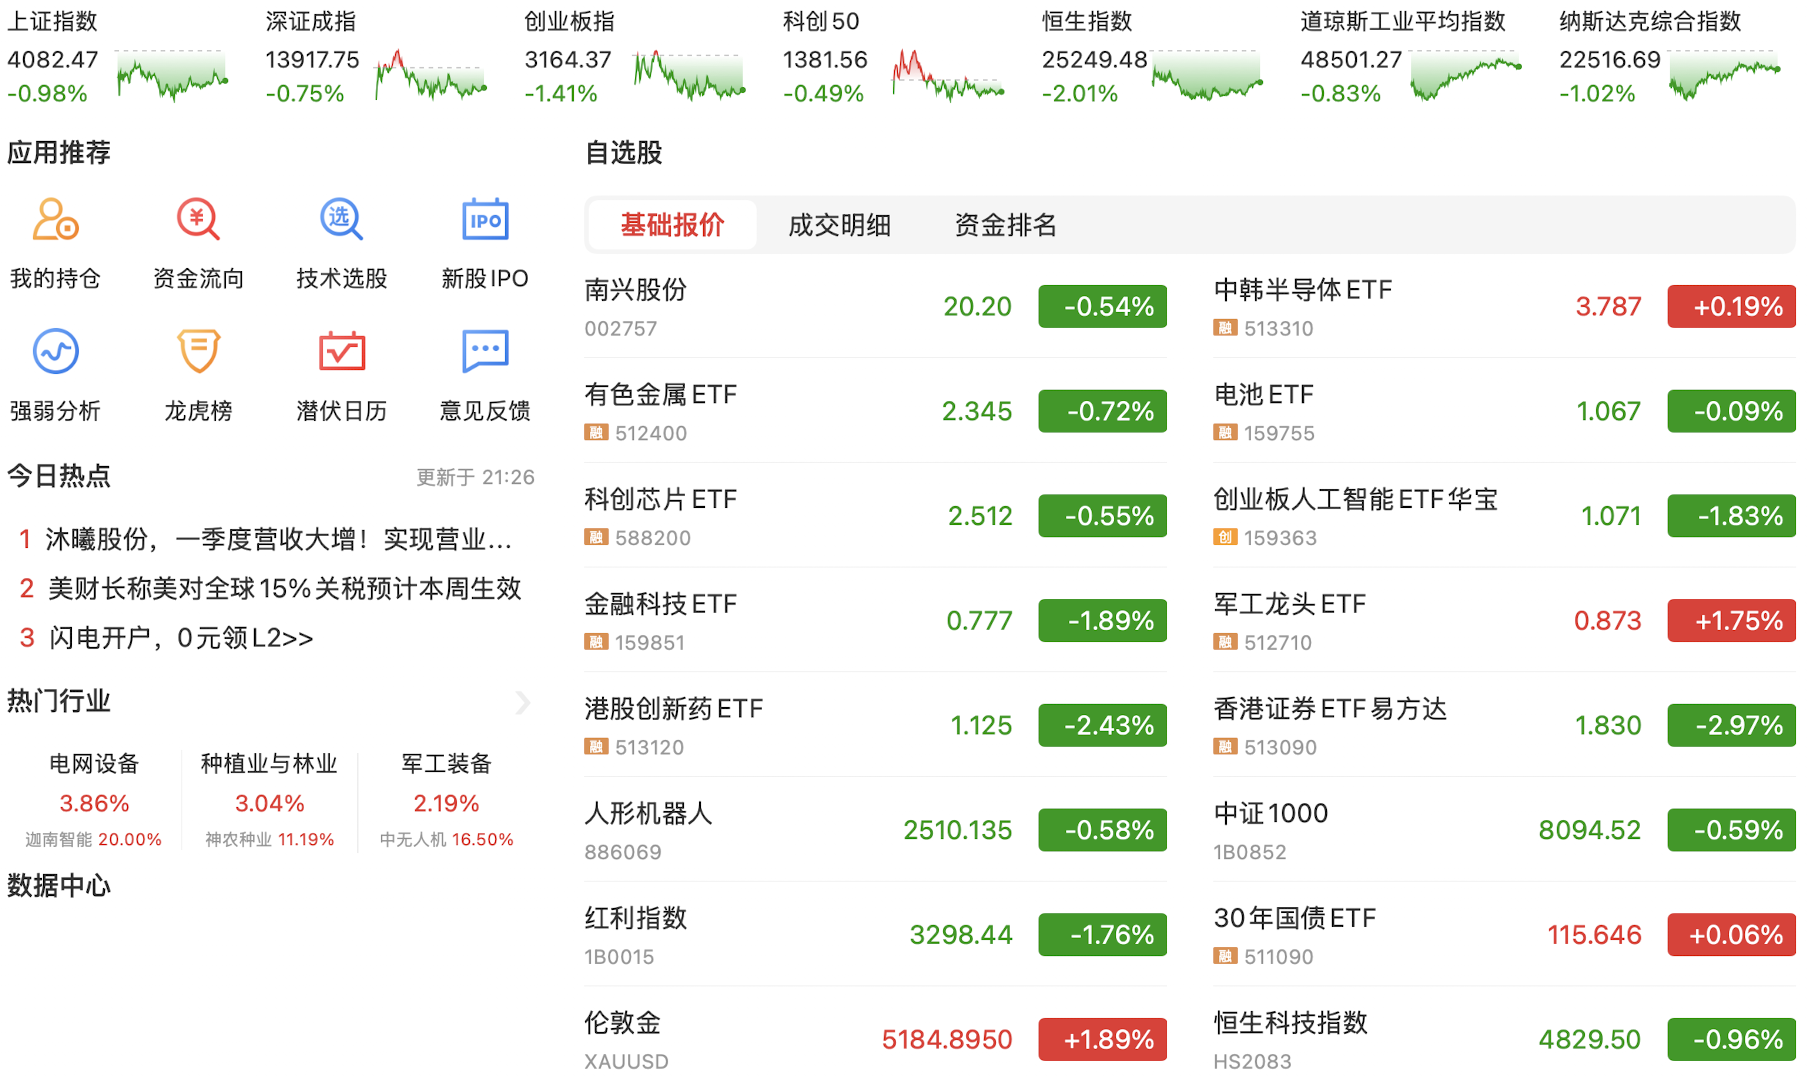Image resolution: width=1808 pixels, height=1076 pixels.
Task: Expand 热门行业 with the chevron arrow
Action: pyautogui.click(x=522, y=702)
